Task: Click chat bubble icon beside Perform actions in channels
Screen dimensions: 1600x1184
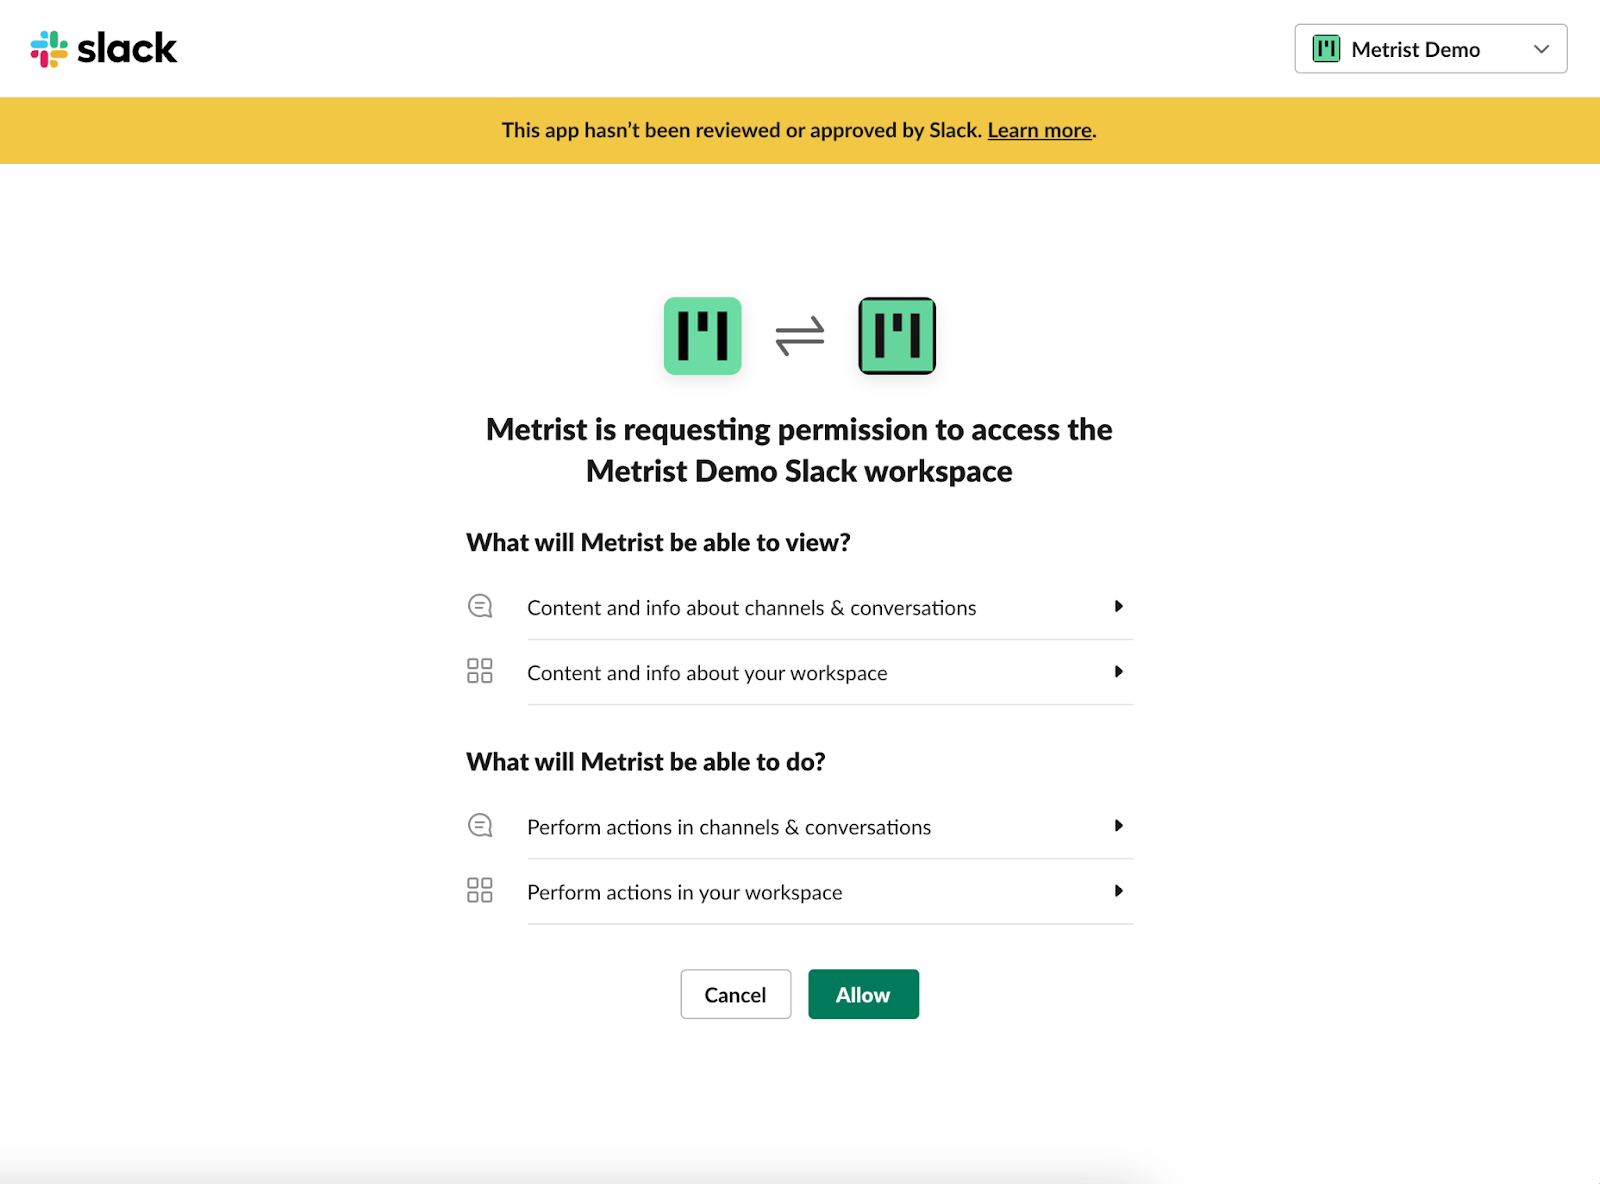Action: [480, 825]
